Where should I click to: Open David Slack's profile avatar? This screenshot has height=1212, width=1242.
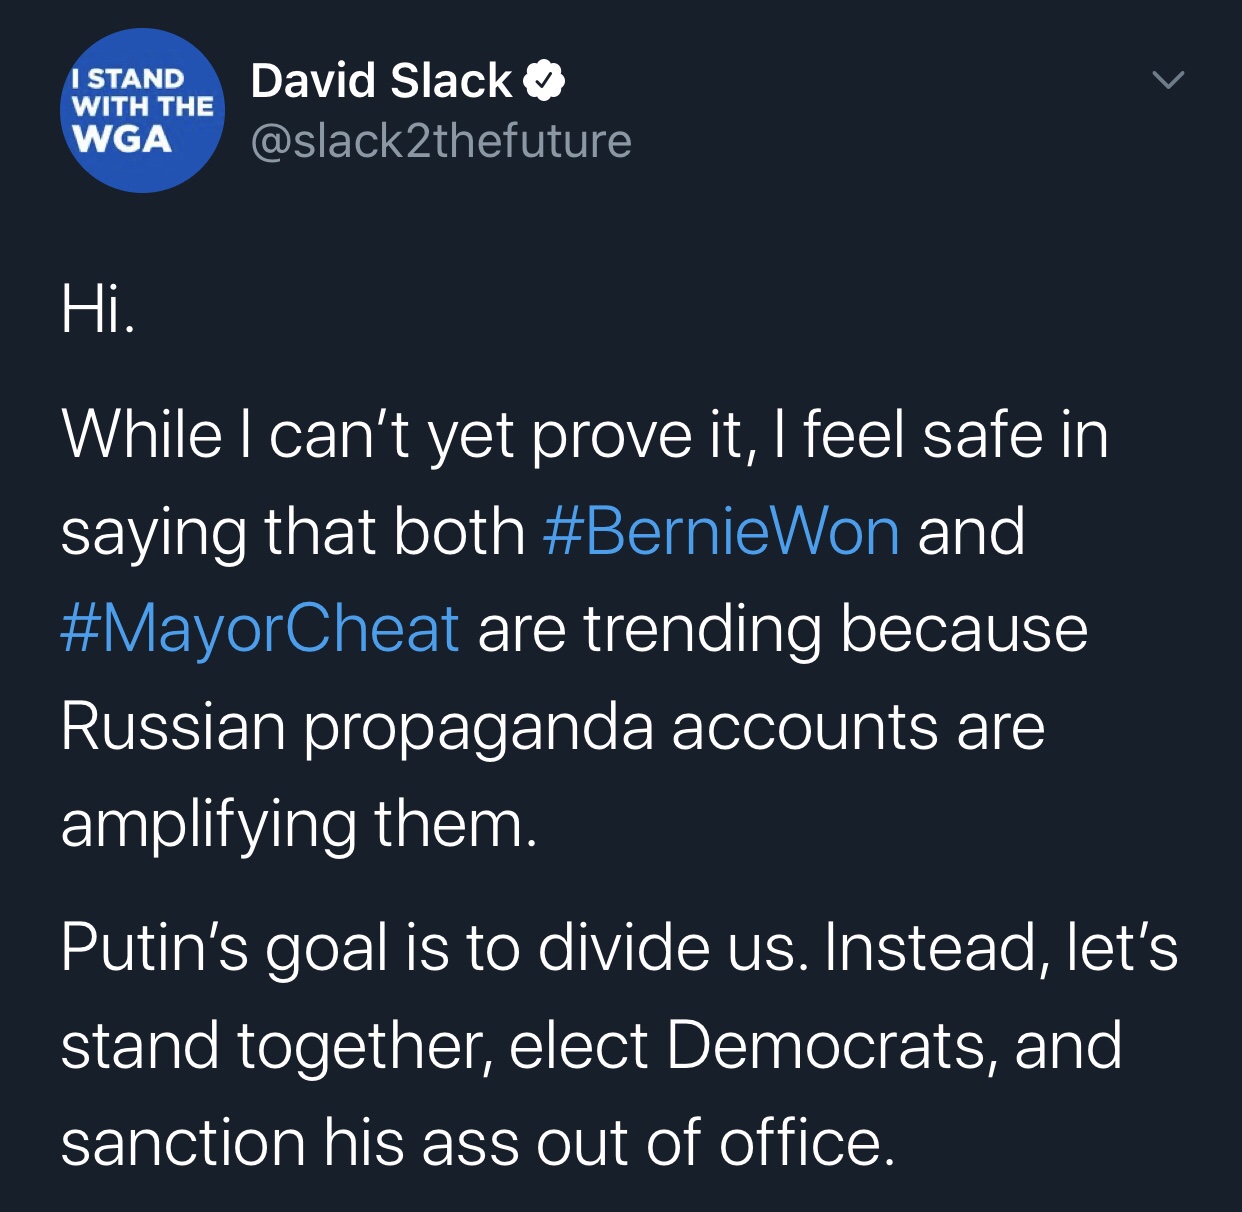click(x=142, y=110)
